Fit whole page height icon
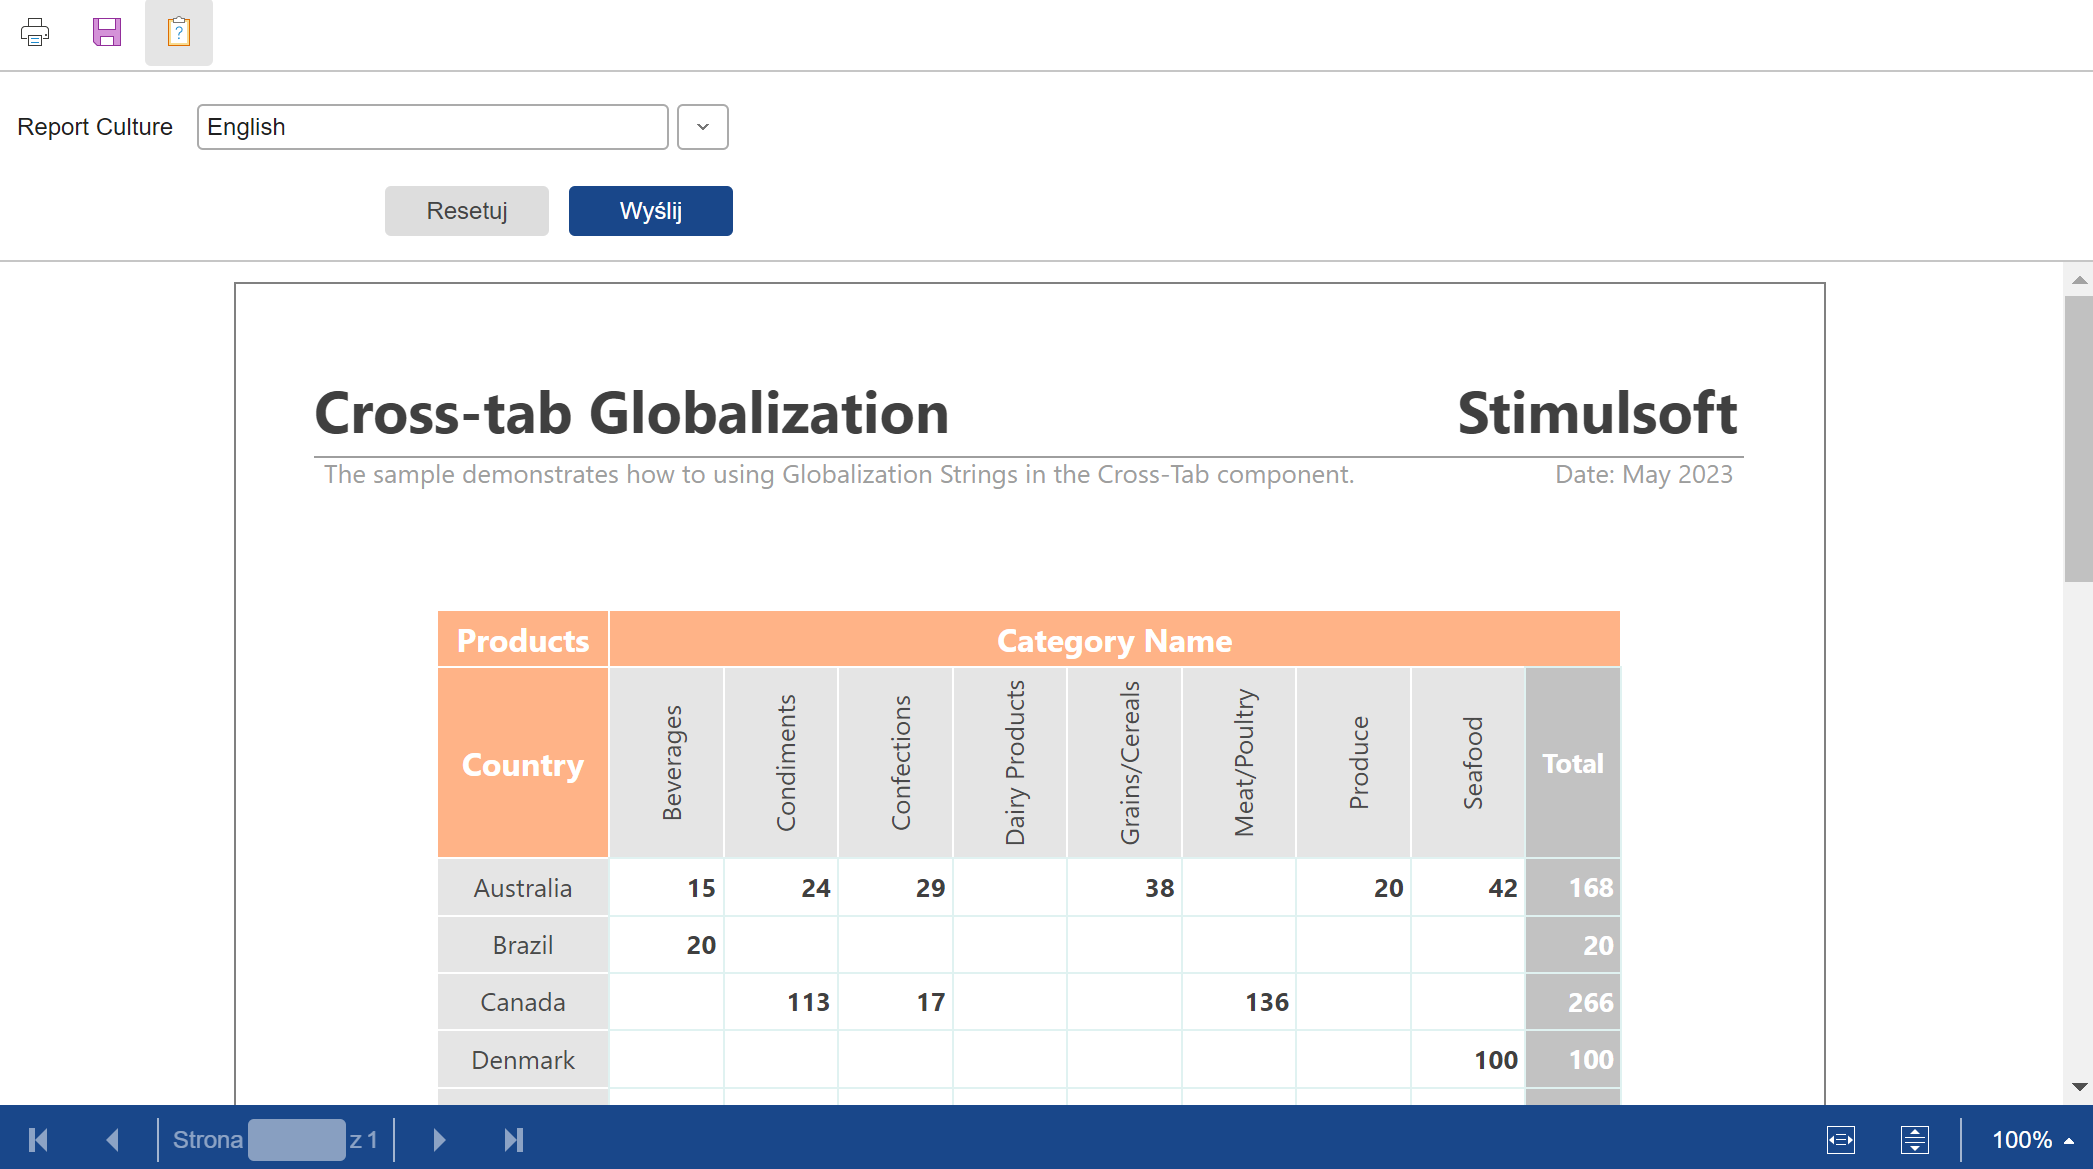The height and width of the screenshot is (1169, 2093). [x=1914, y=1140]
